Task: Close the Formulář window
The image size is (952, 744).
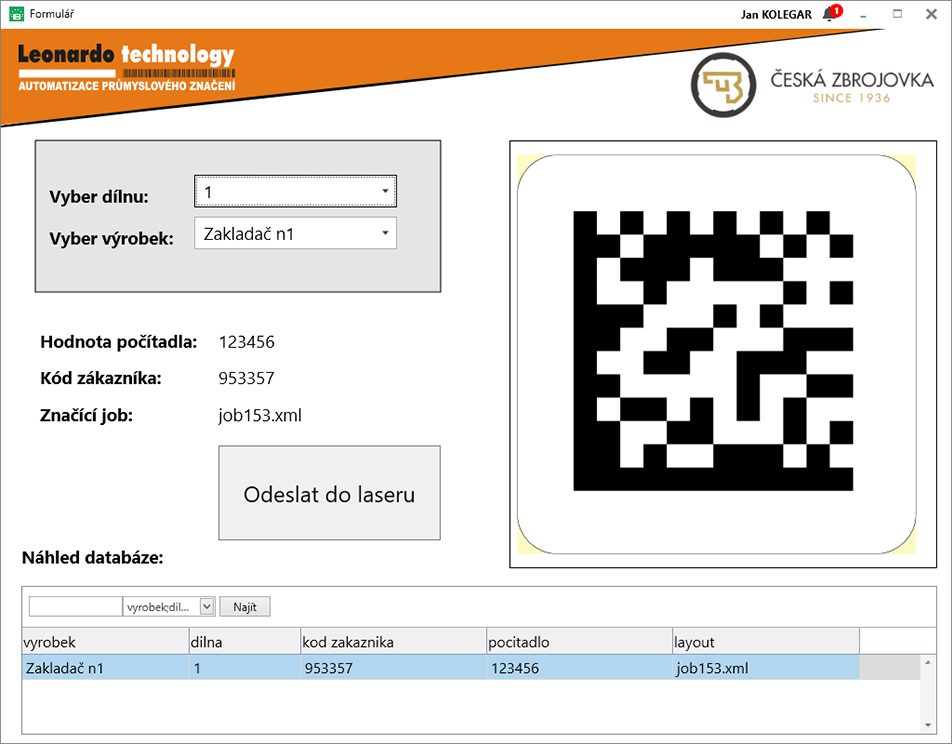Action: pos(931,13)
